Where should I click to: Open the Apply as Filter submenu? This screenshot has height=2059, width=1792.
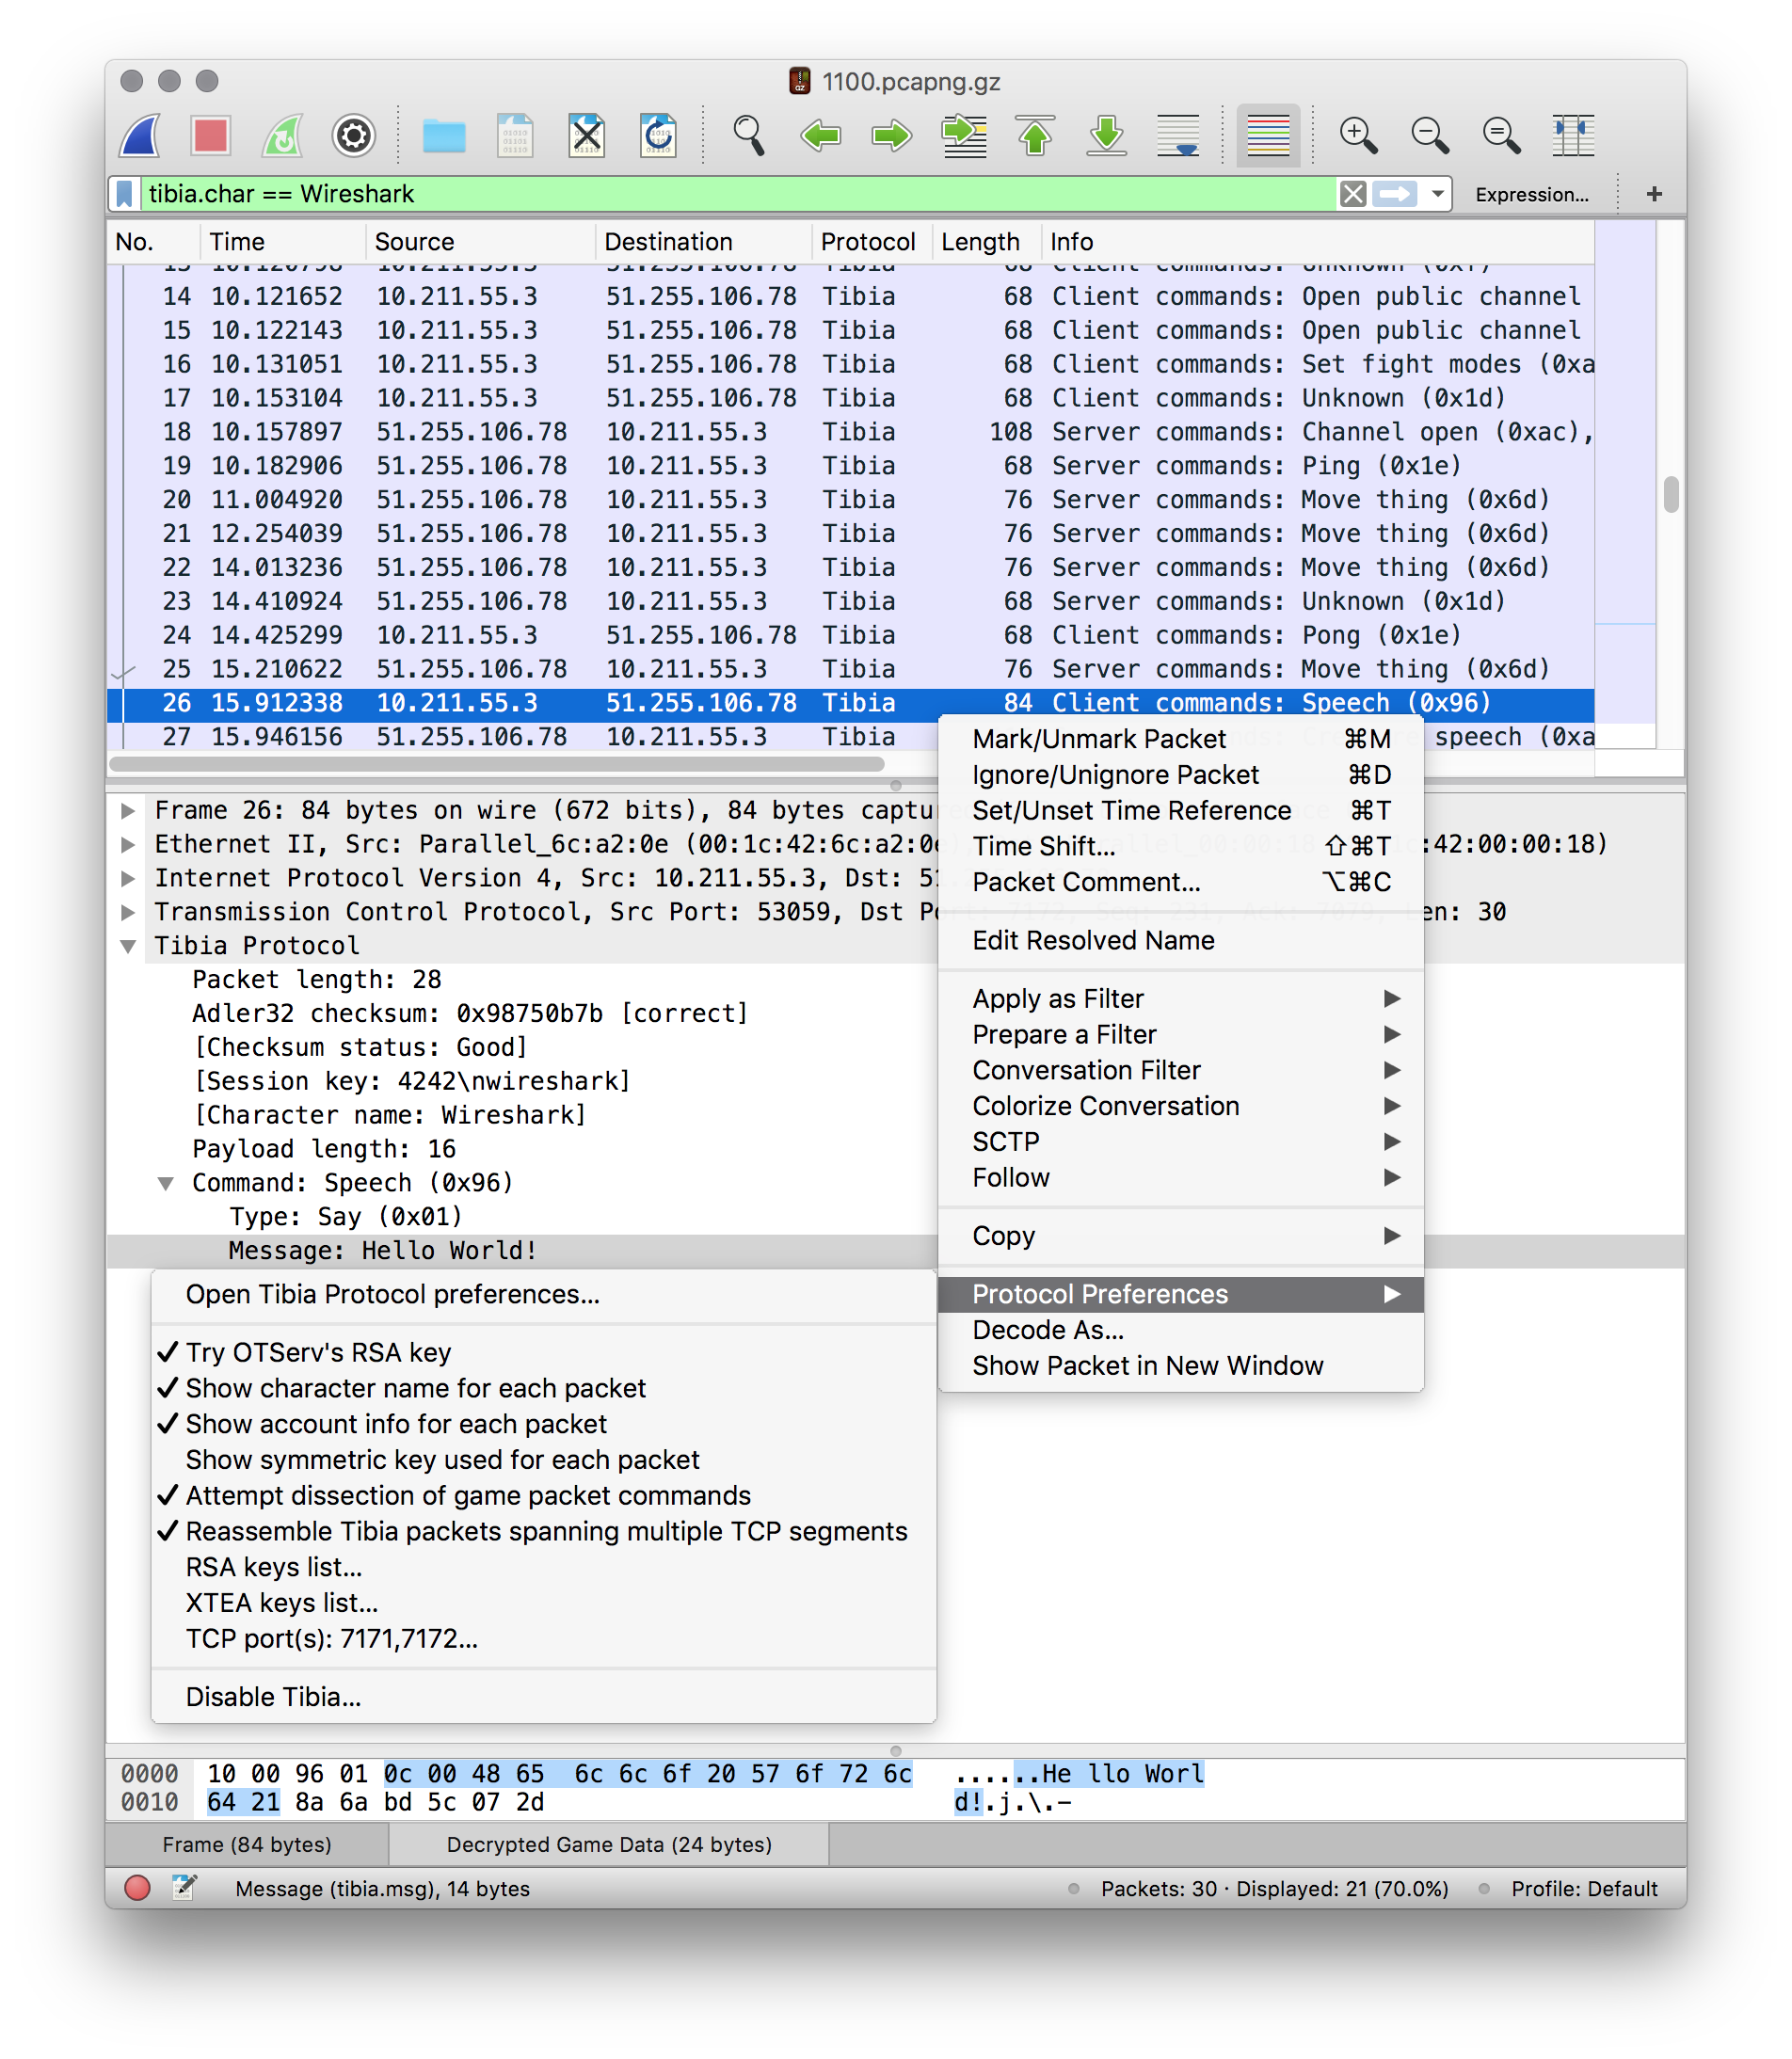[1181, 998]
